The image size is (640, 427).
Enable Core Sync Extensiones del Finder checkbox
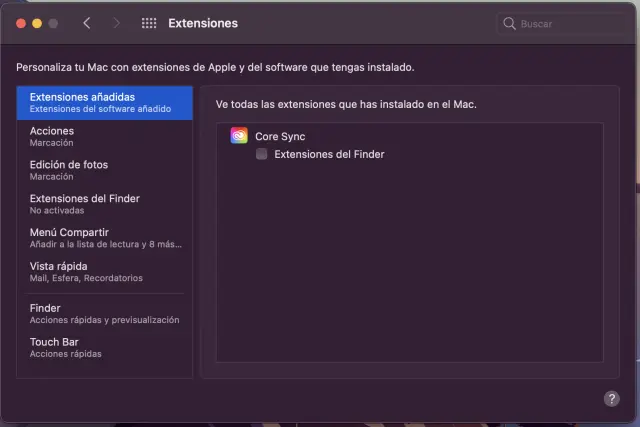coord(262,154)
